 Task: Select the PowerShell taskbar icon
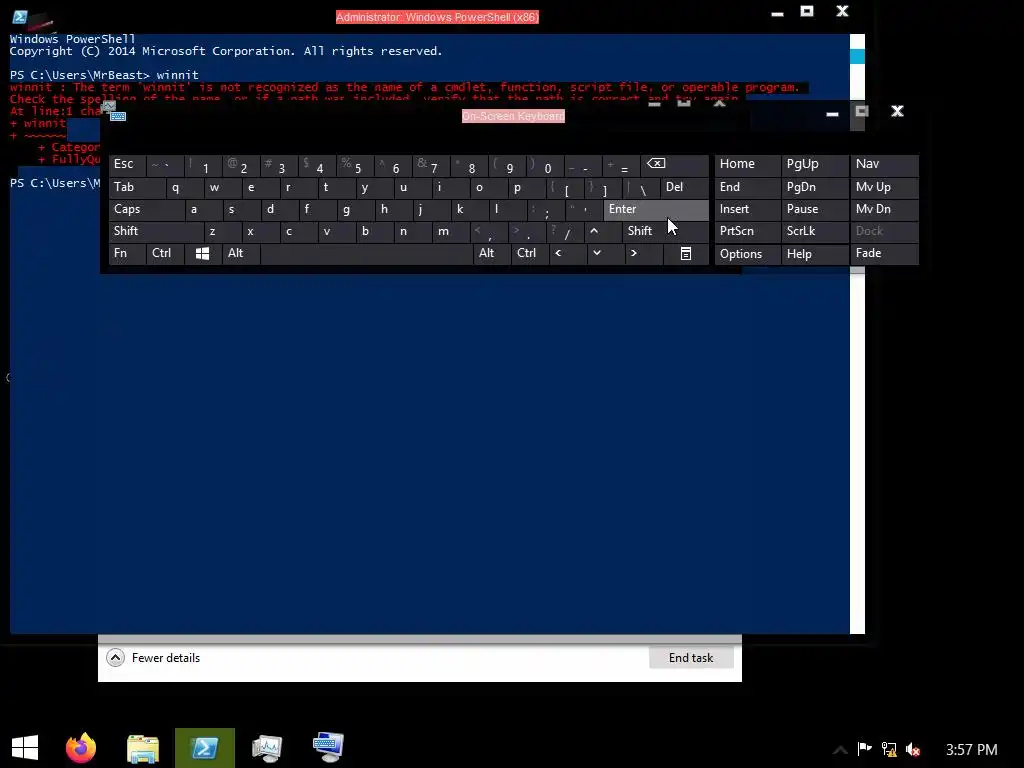[204, 748]
